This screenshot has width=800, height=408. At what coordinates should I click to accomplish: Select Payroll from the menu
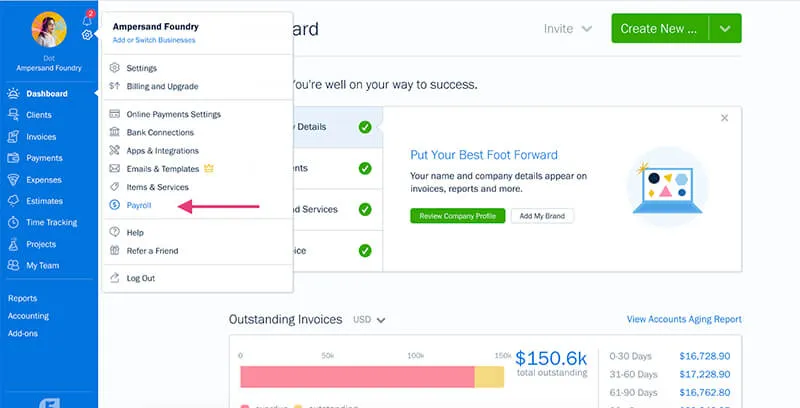coord(139,205)
